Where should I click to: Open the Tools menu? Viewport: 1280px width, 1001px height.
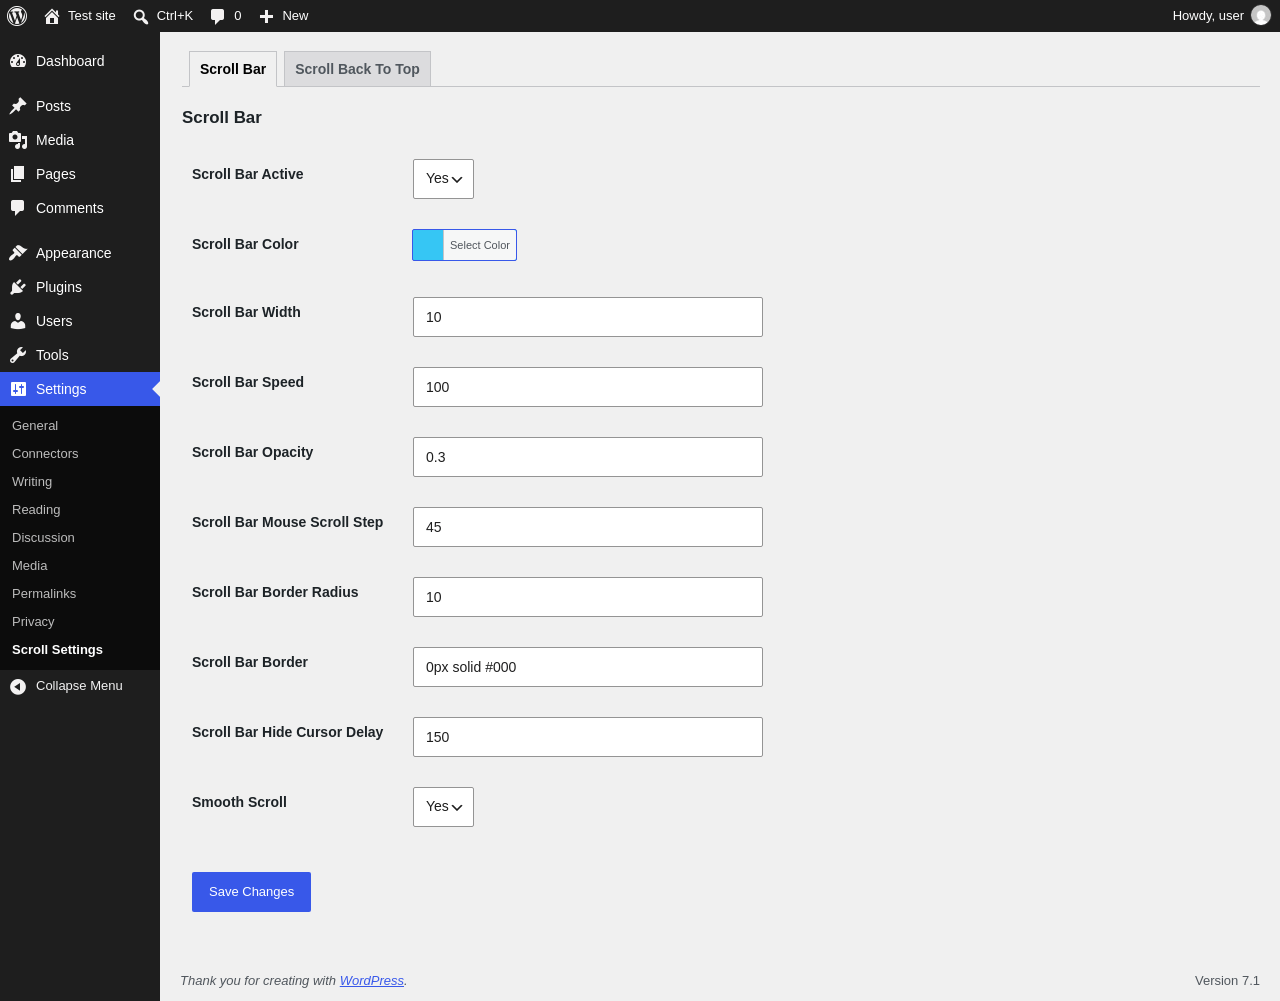pos(80,355)
